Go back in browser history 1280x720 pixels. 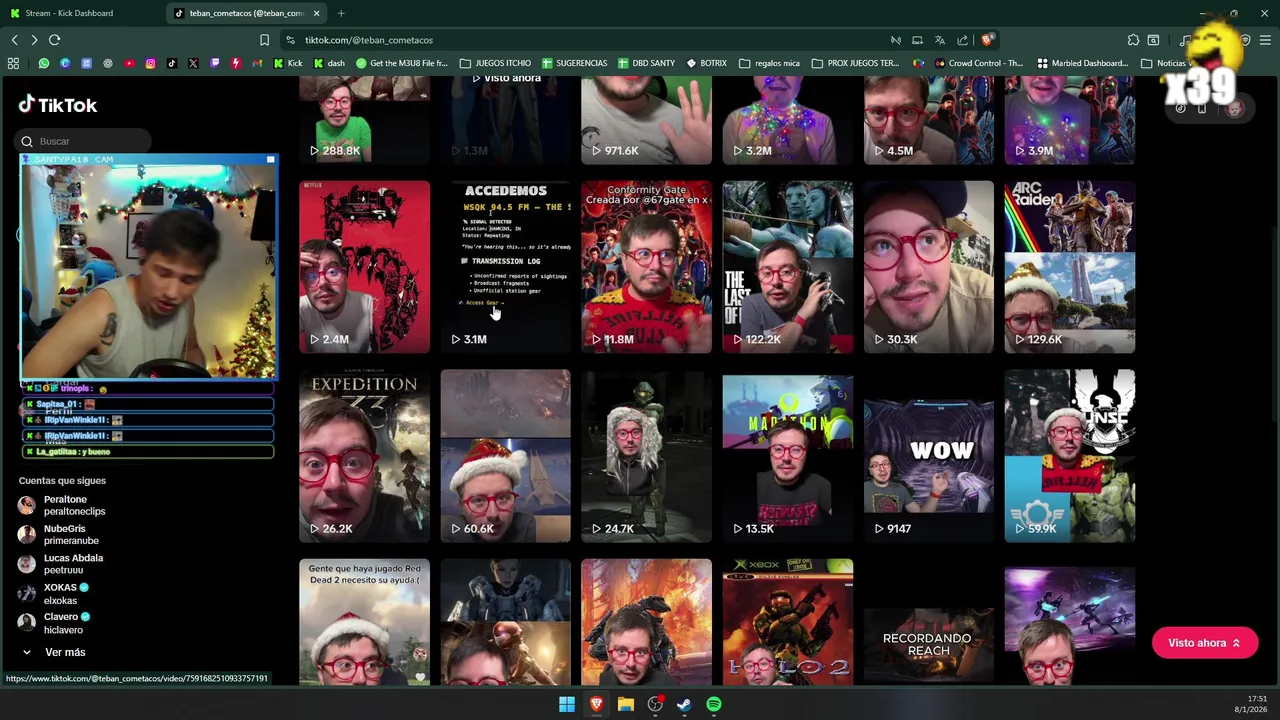coord(15,40)
